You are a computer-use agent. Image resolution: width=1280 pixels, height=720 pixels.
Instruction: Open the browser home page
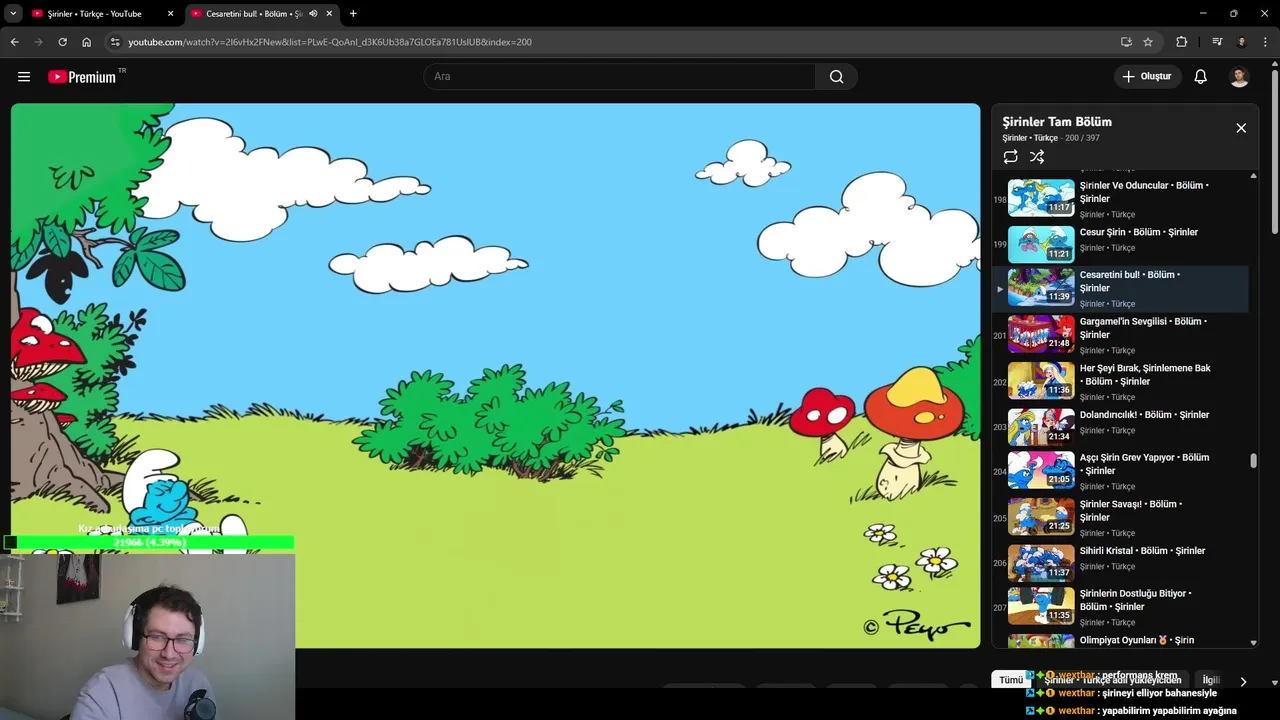(x=87, y=42)
